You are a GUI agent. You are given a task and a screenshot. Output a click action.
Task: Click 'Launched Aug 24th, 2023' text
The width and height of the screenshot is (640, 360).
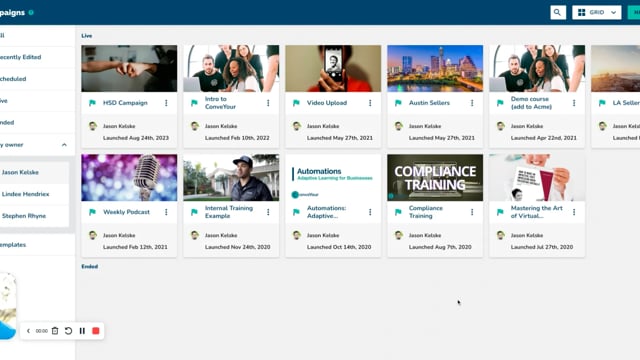[136, 138]
